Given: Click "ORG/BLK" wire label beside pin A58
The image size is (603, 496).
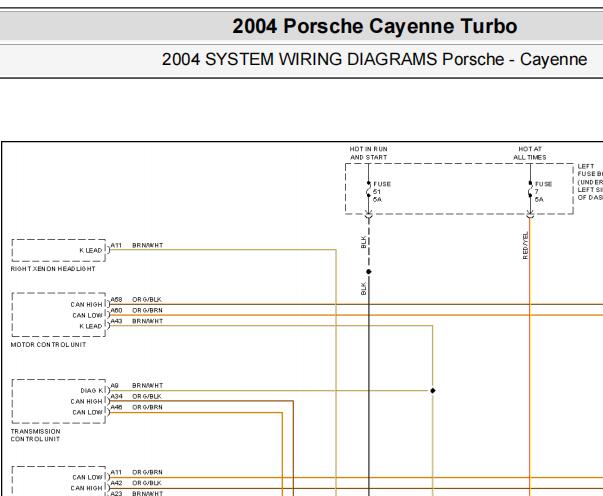Looking at the screenshot, I should click(147, 300).
